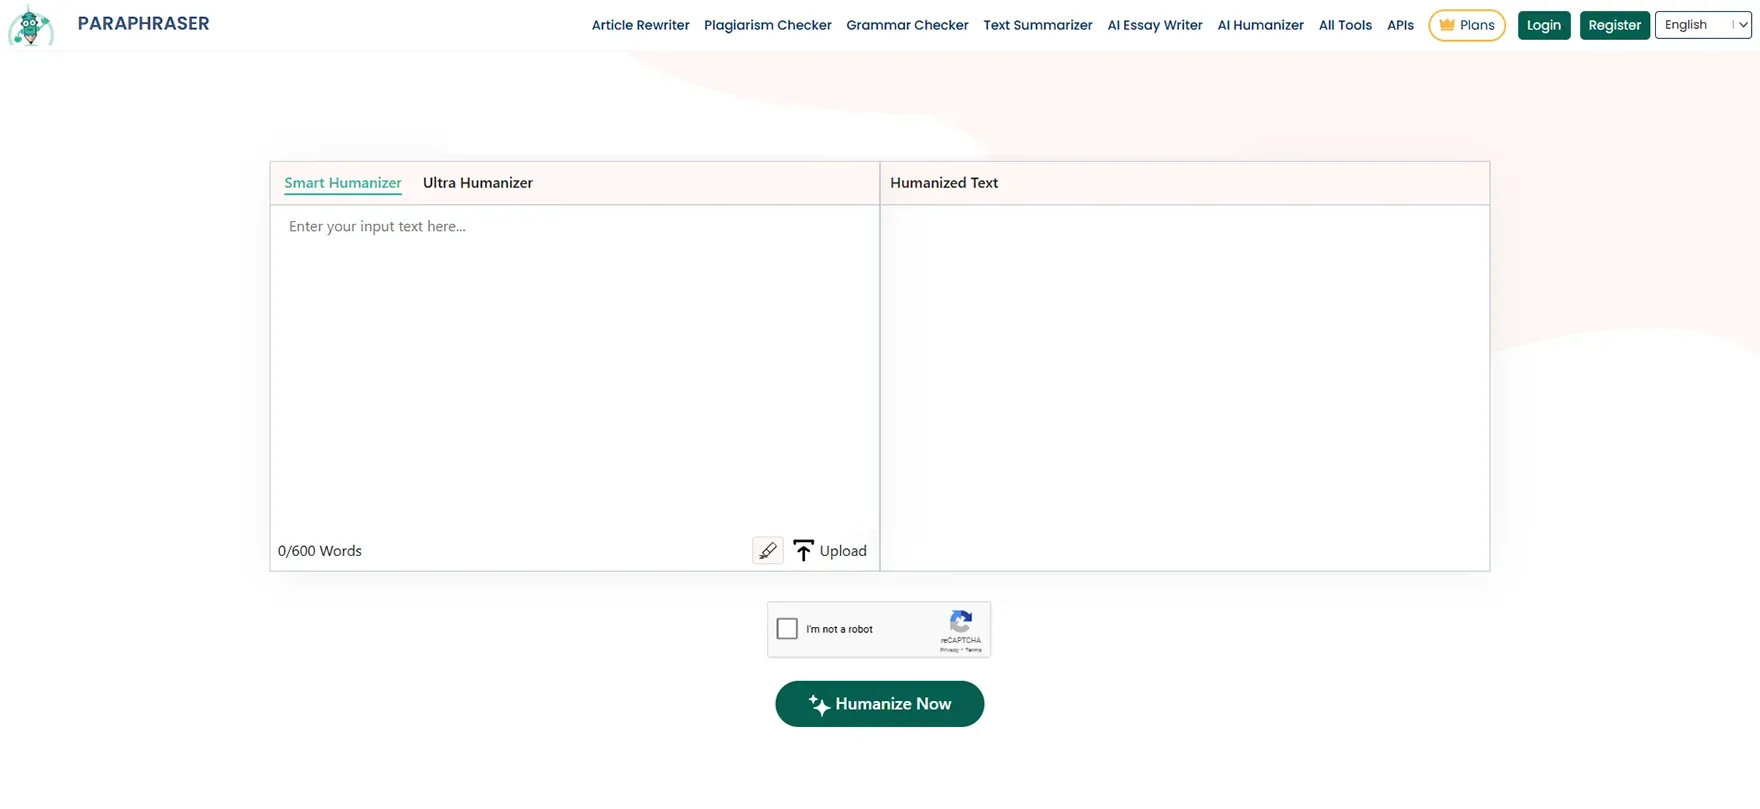Screen dimensions: 1760x809
Task: Switch to the Smart Humanizer tab
Action: point(343,183)
